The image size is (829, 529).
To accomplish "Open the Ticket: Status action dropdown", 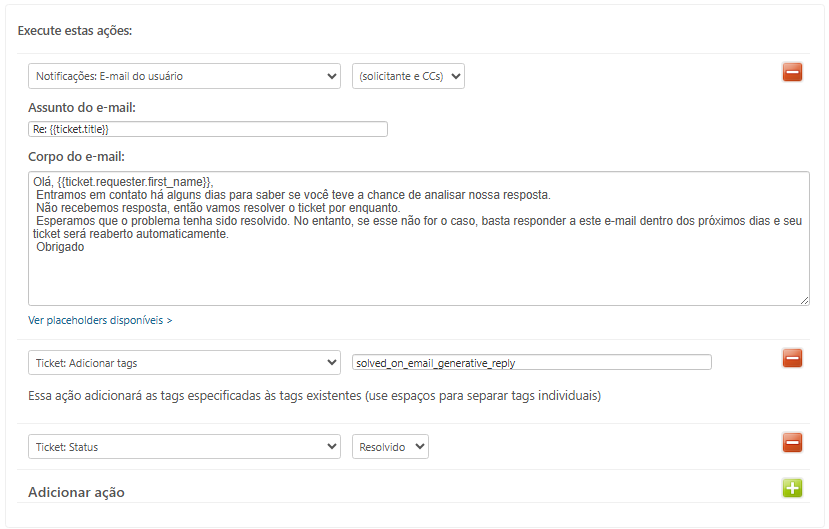I will 184,447.
